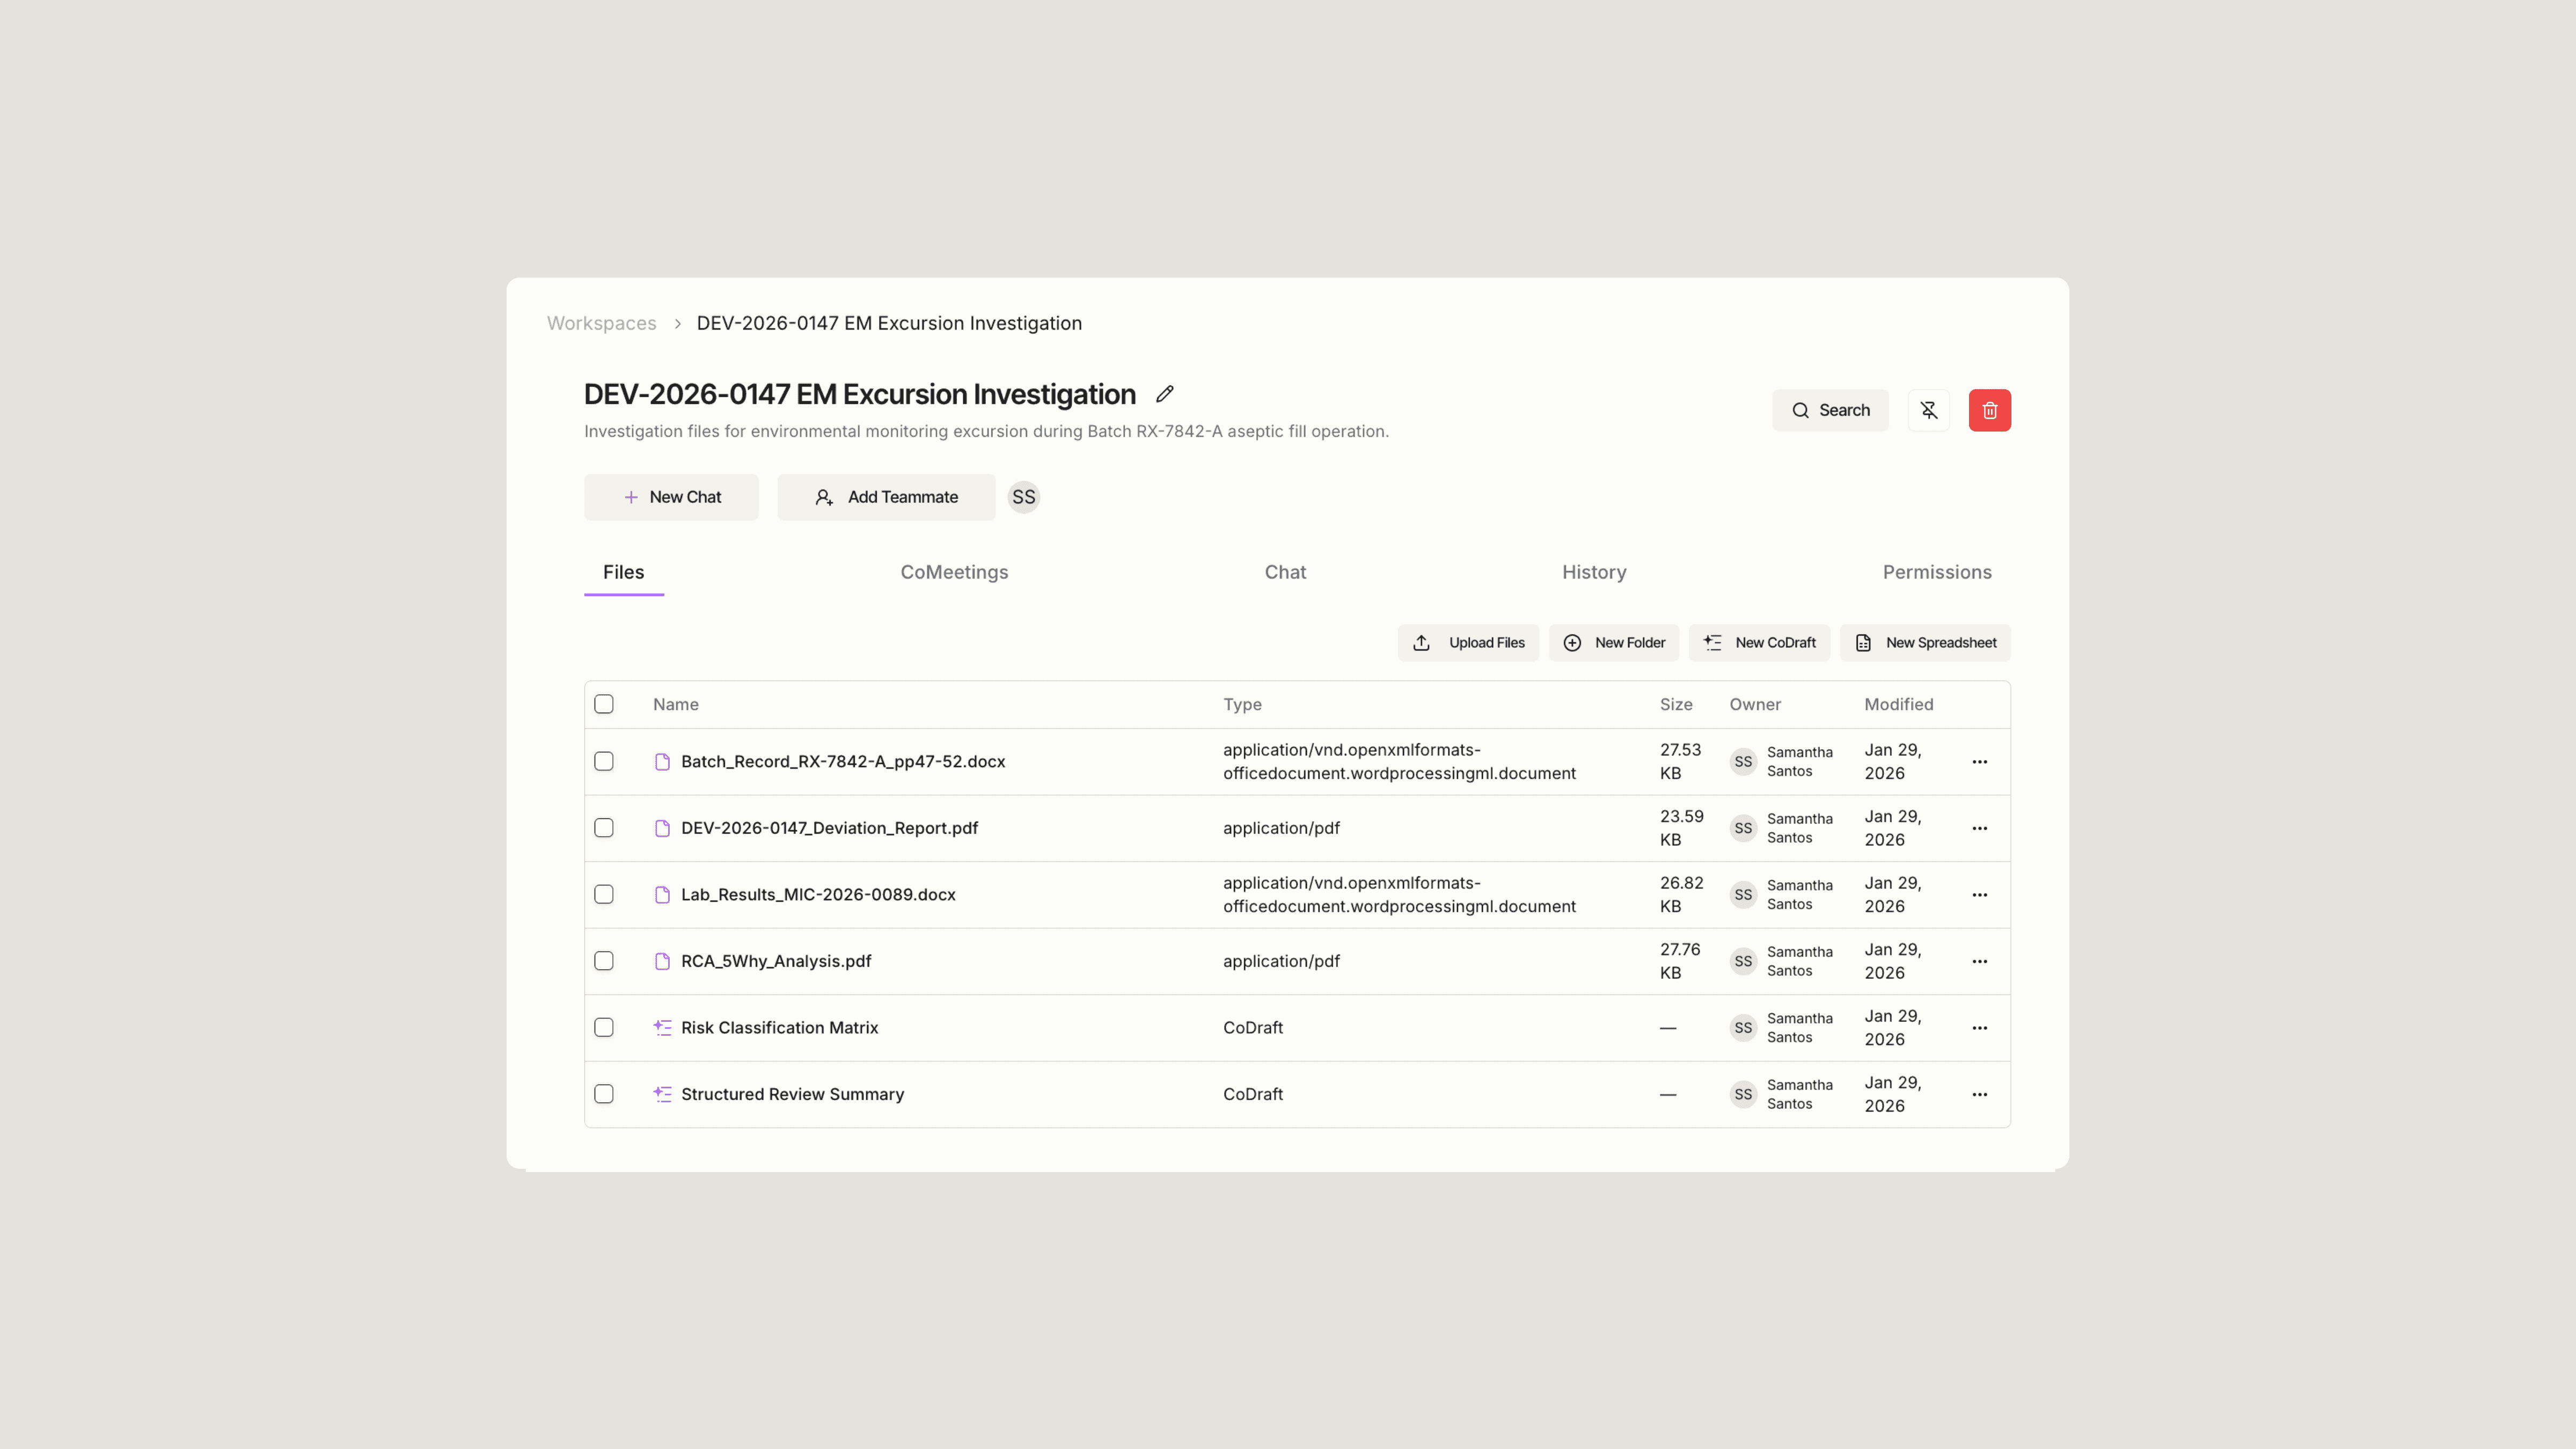Click the unpin workspace icon
Image resolution: width=2576 pixels, height=1449 pixels.
tap(1928, 410)
